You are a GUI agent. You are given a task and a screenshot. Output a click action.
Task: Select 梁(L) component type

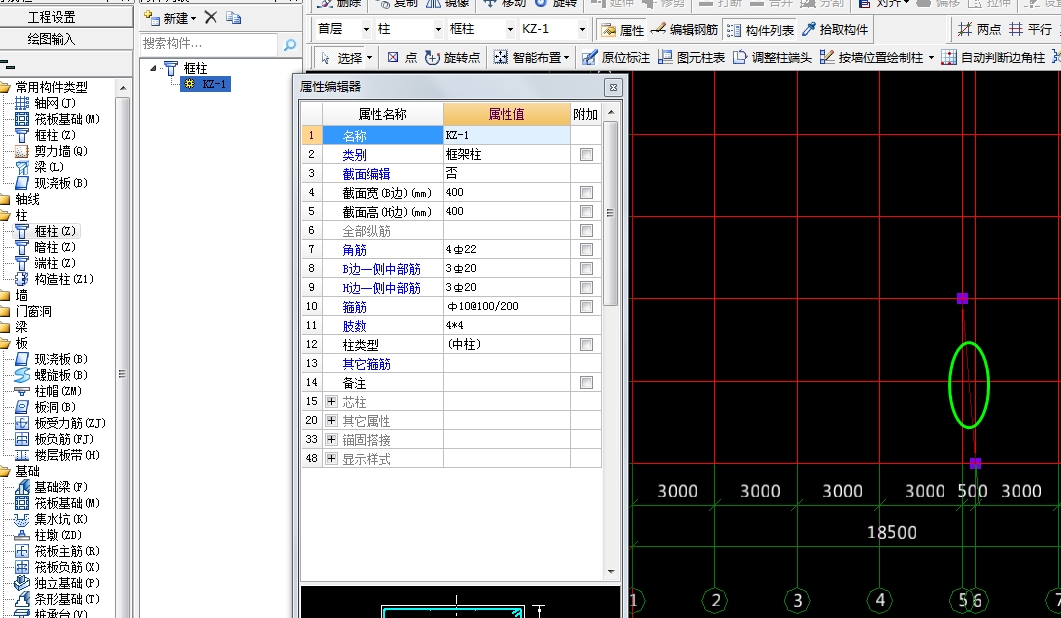click(41, 167)
